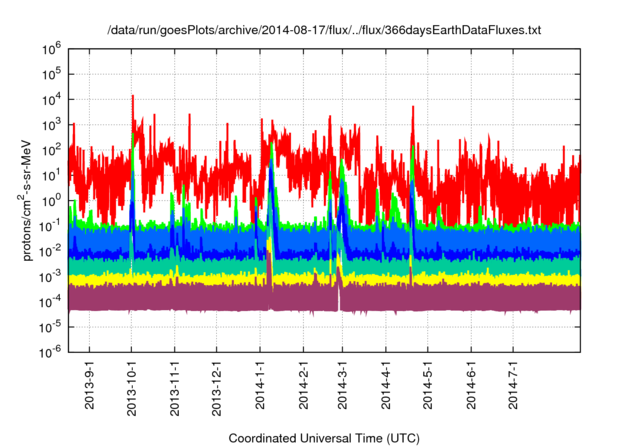
Task: Select the '2013-10-1' date axis label
Action: click(x=131, y=389)
